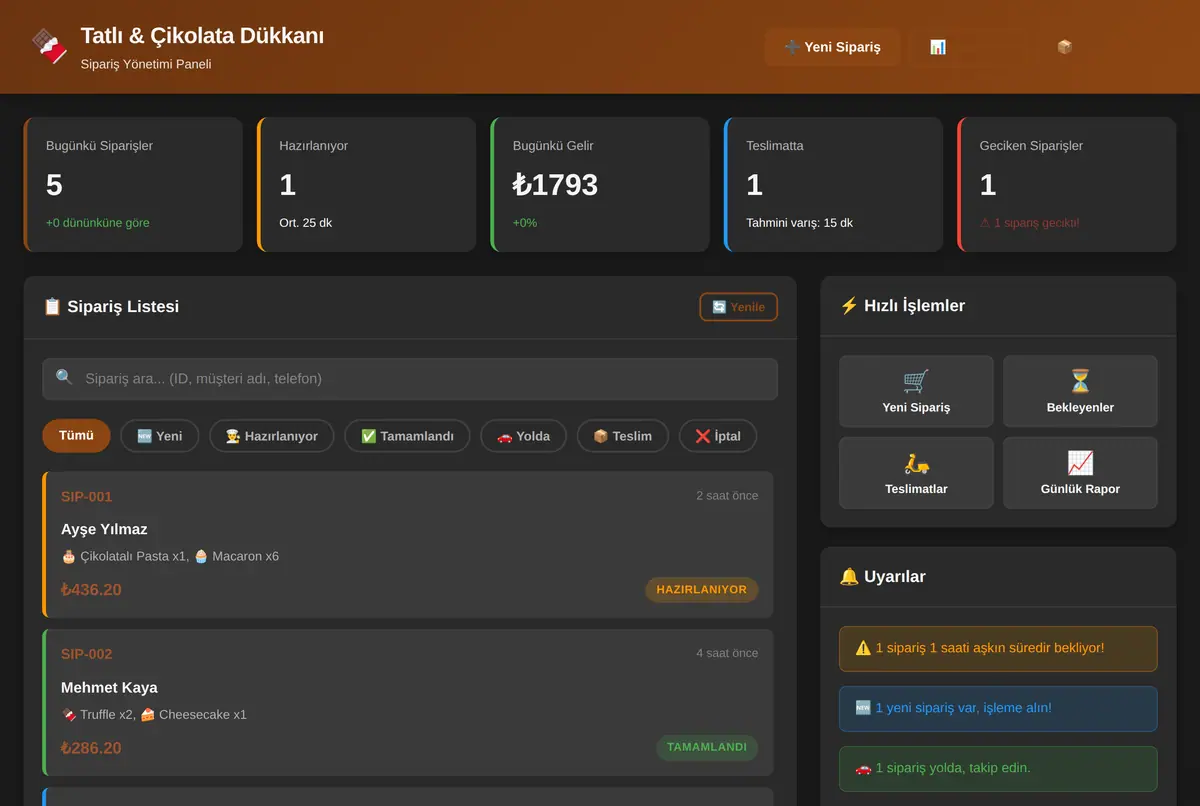
Task: Open Teslimatlar scooter quick action
Action: [916, 473]
